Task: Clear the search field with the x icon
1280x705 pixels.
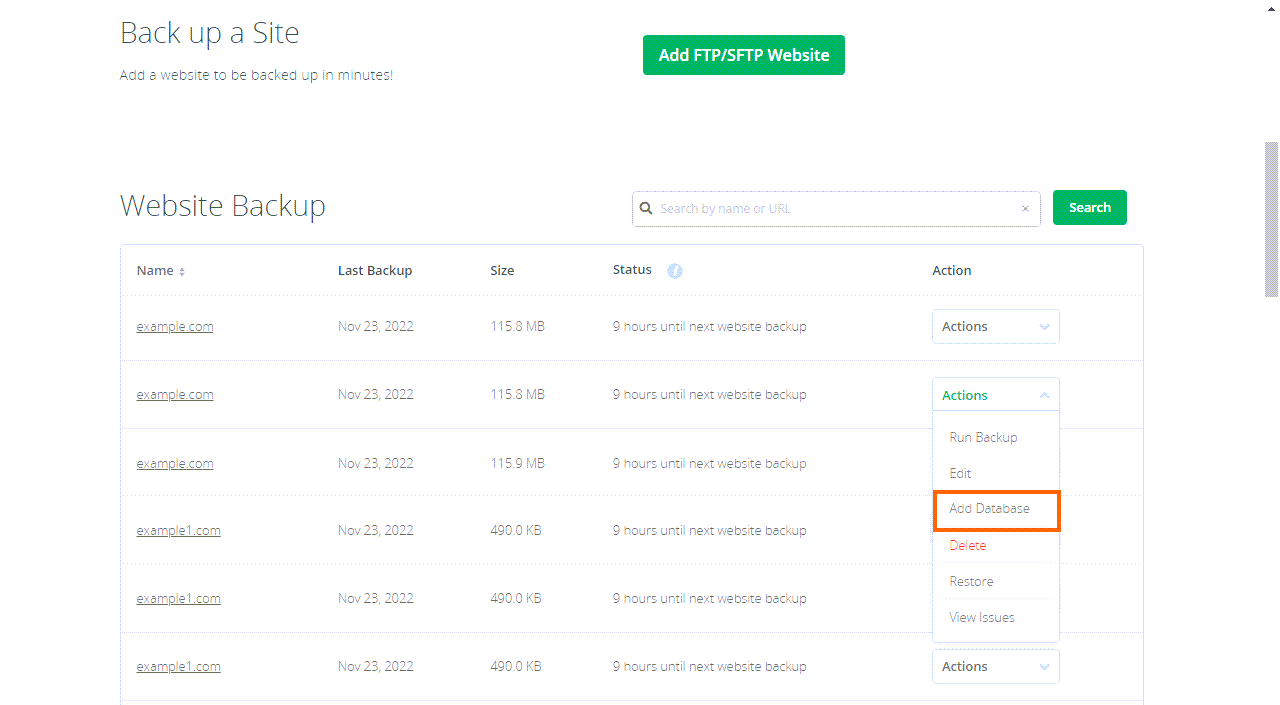Action: pos(1025,208)
